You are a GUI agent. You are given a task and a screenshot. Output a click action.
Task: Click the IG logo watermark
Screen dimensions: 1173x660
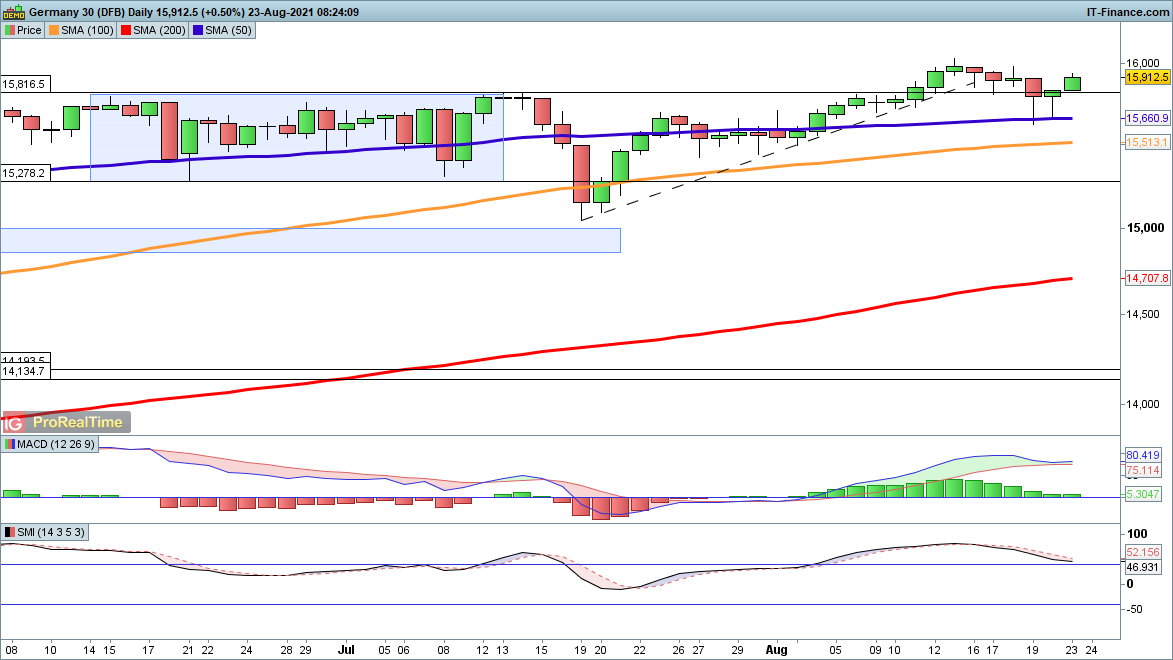pos(17,422)
